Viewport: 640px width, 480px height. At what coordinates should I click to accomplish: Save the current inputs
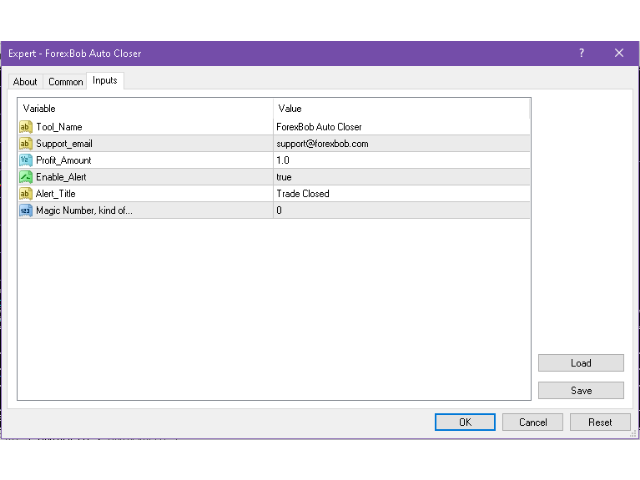[581, 390]
